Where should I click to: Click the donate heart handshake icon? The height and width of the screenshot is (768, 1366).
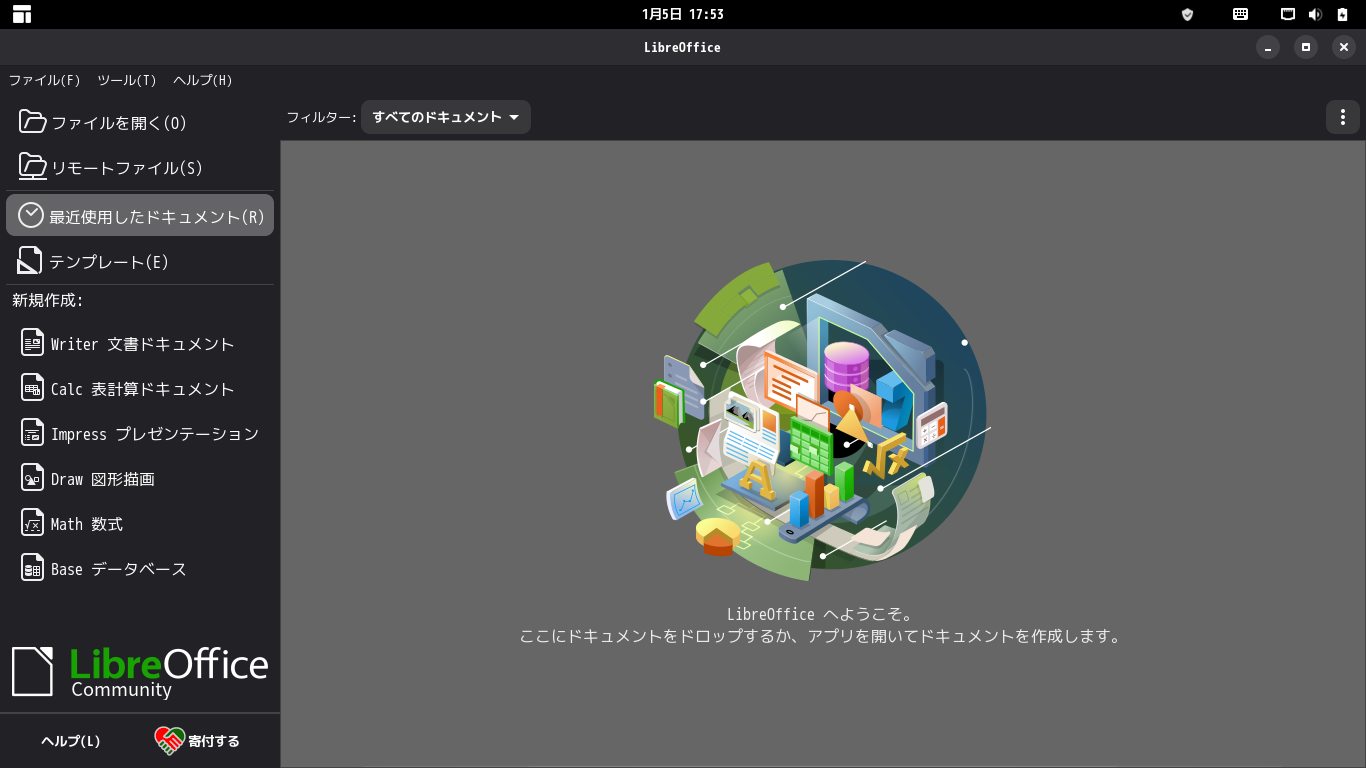[169, 741]
